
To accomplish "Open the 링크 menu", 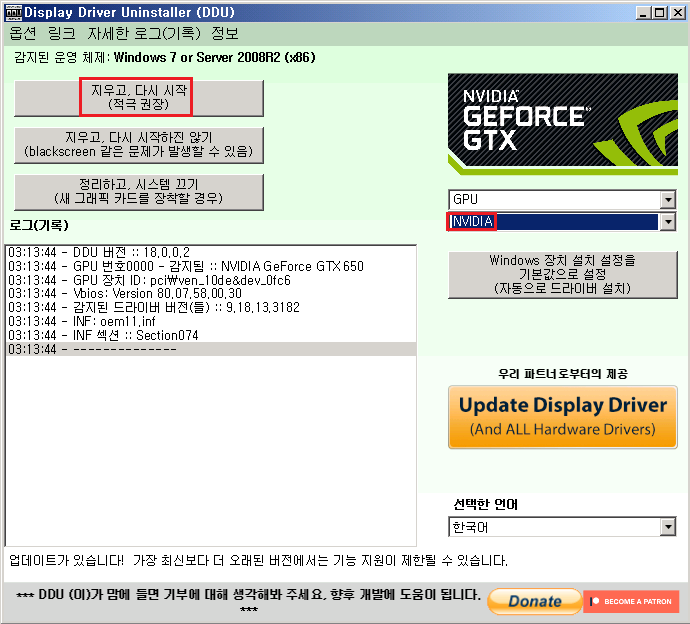I will [62, 33].
